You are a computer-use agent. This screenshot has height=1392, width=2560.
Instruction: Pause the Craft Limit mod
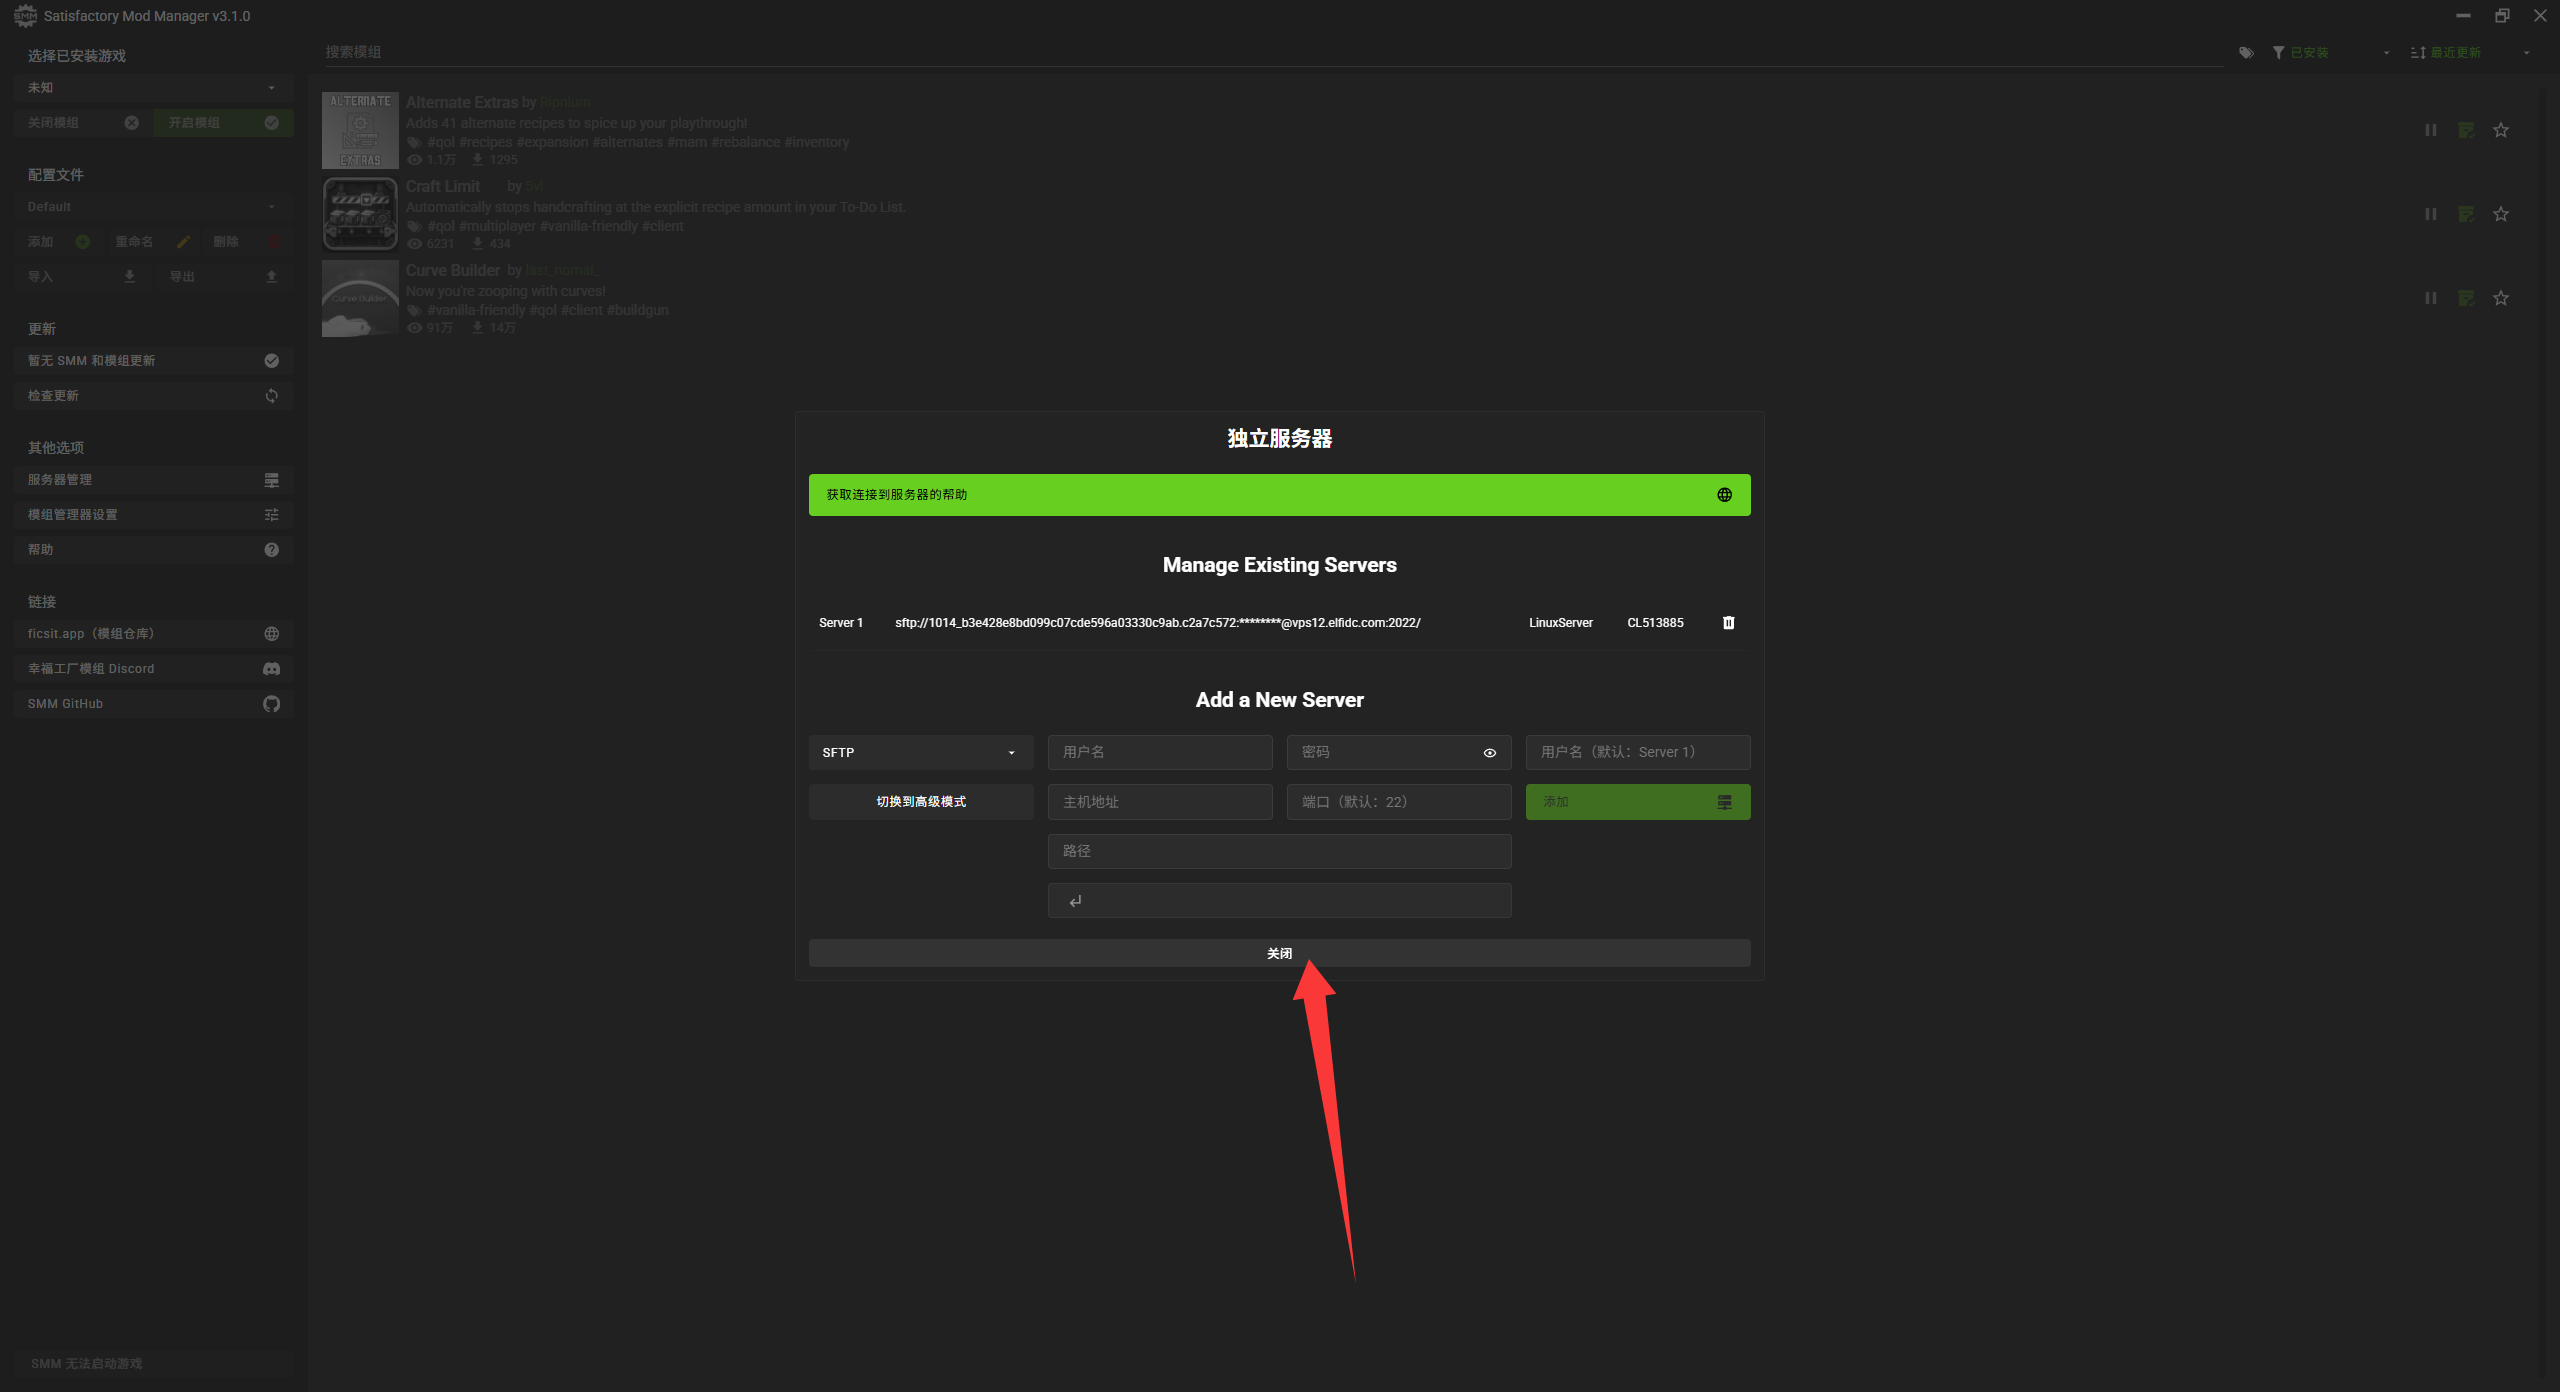pos(2431,214)
